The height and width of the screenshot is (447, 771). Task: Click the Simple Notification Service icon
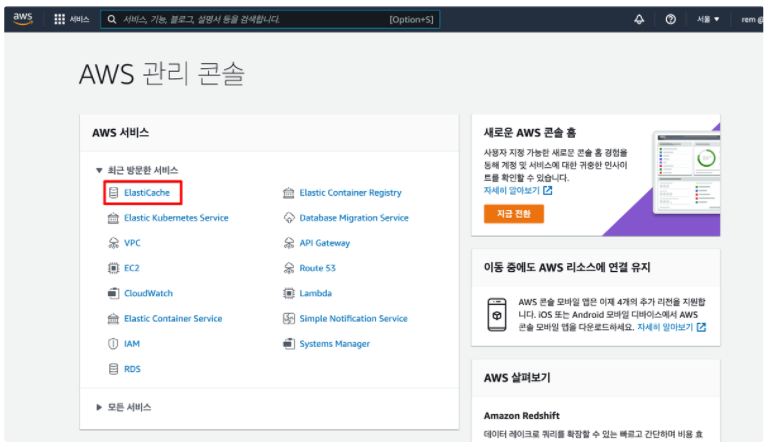[289, 319]
